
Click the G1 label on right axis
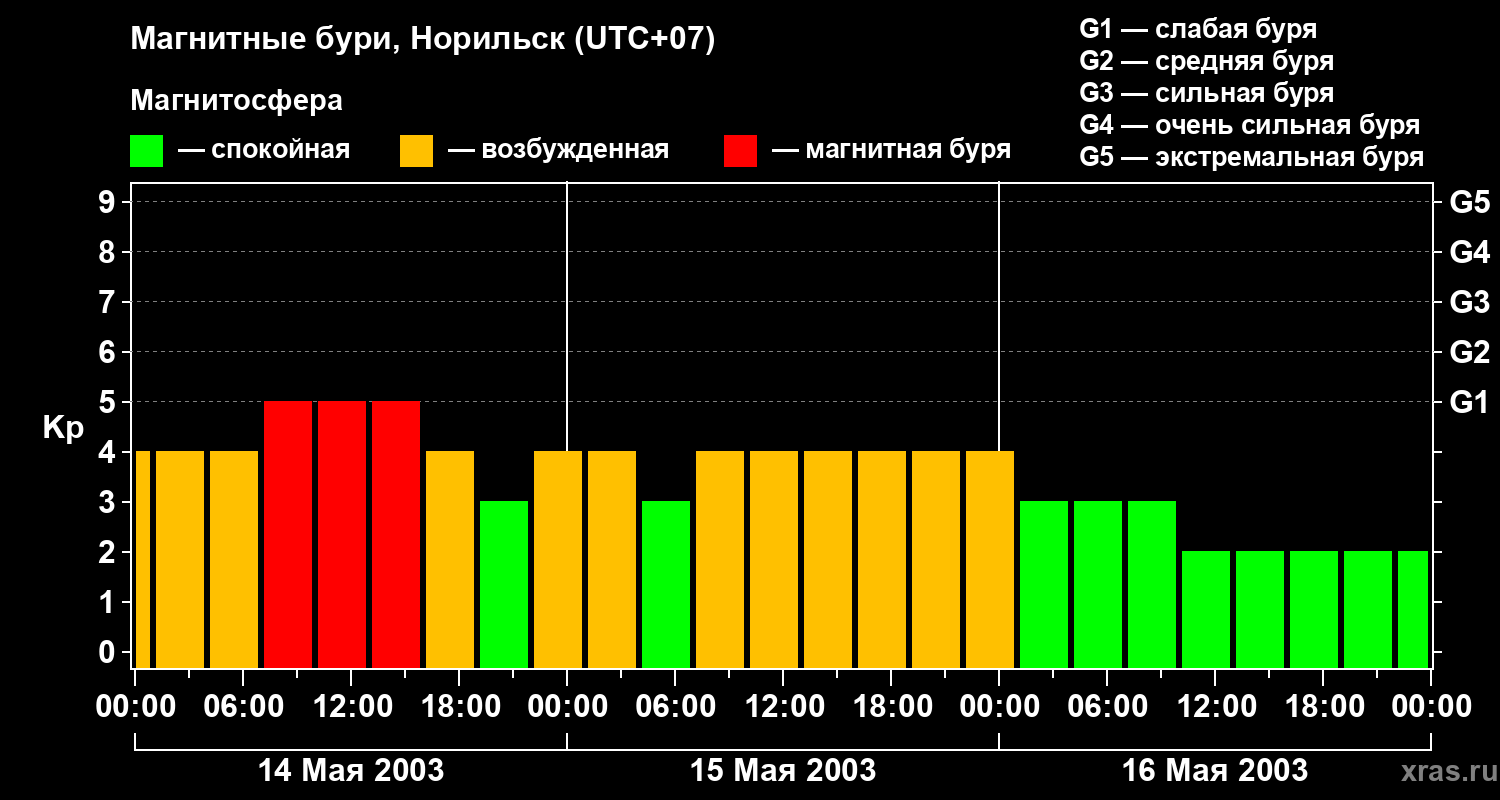click(x=1469, y=403)
